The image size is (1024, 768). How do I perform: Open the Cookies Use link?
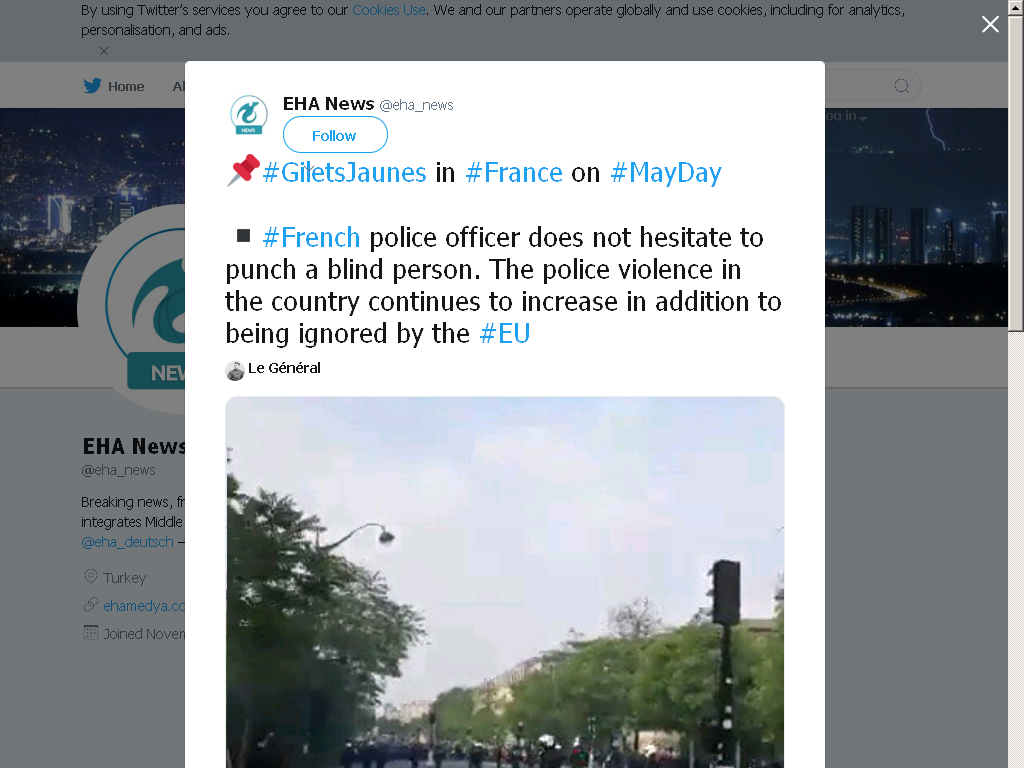[x=389, y=10]
